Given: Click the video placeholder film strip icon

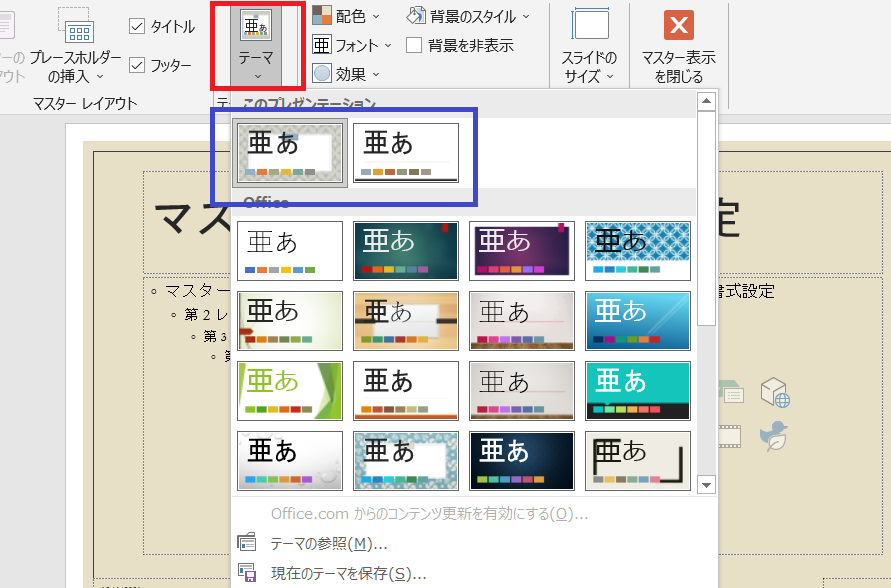Looking at the screenshot, I should coord(729,436).
